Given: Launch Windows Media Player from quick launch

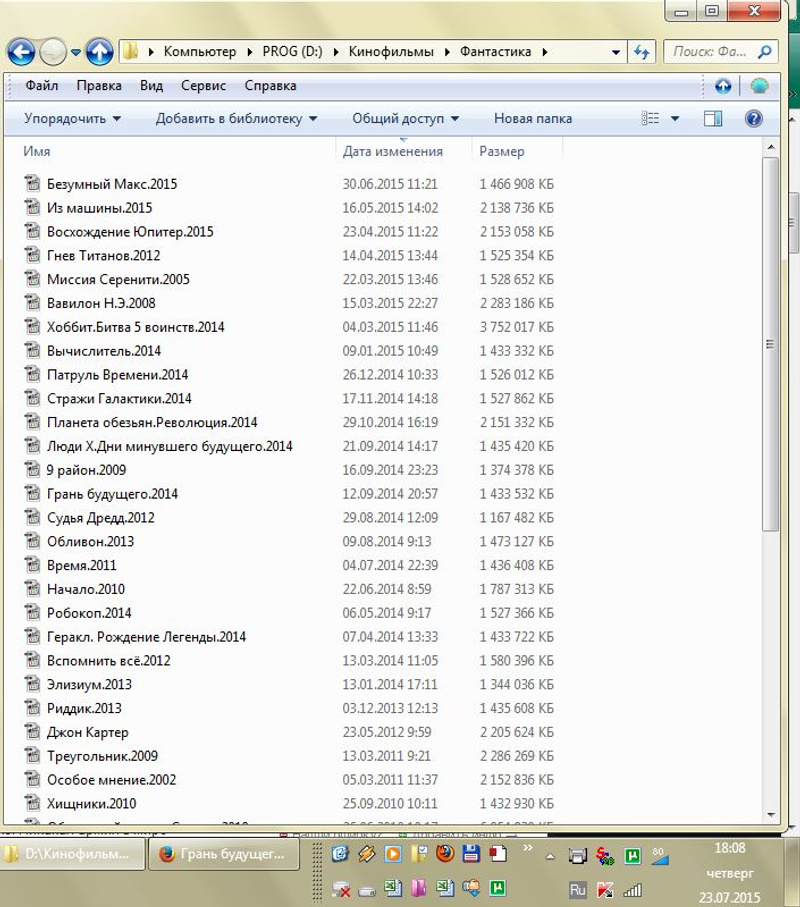Looking at the screenshot, I should (393, 854).
